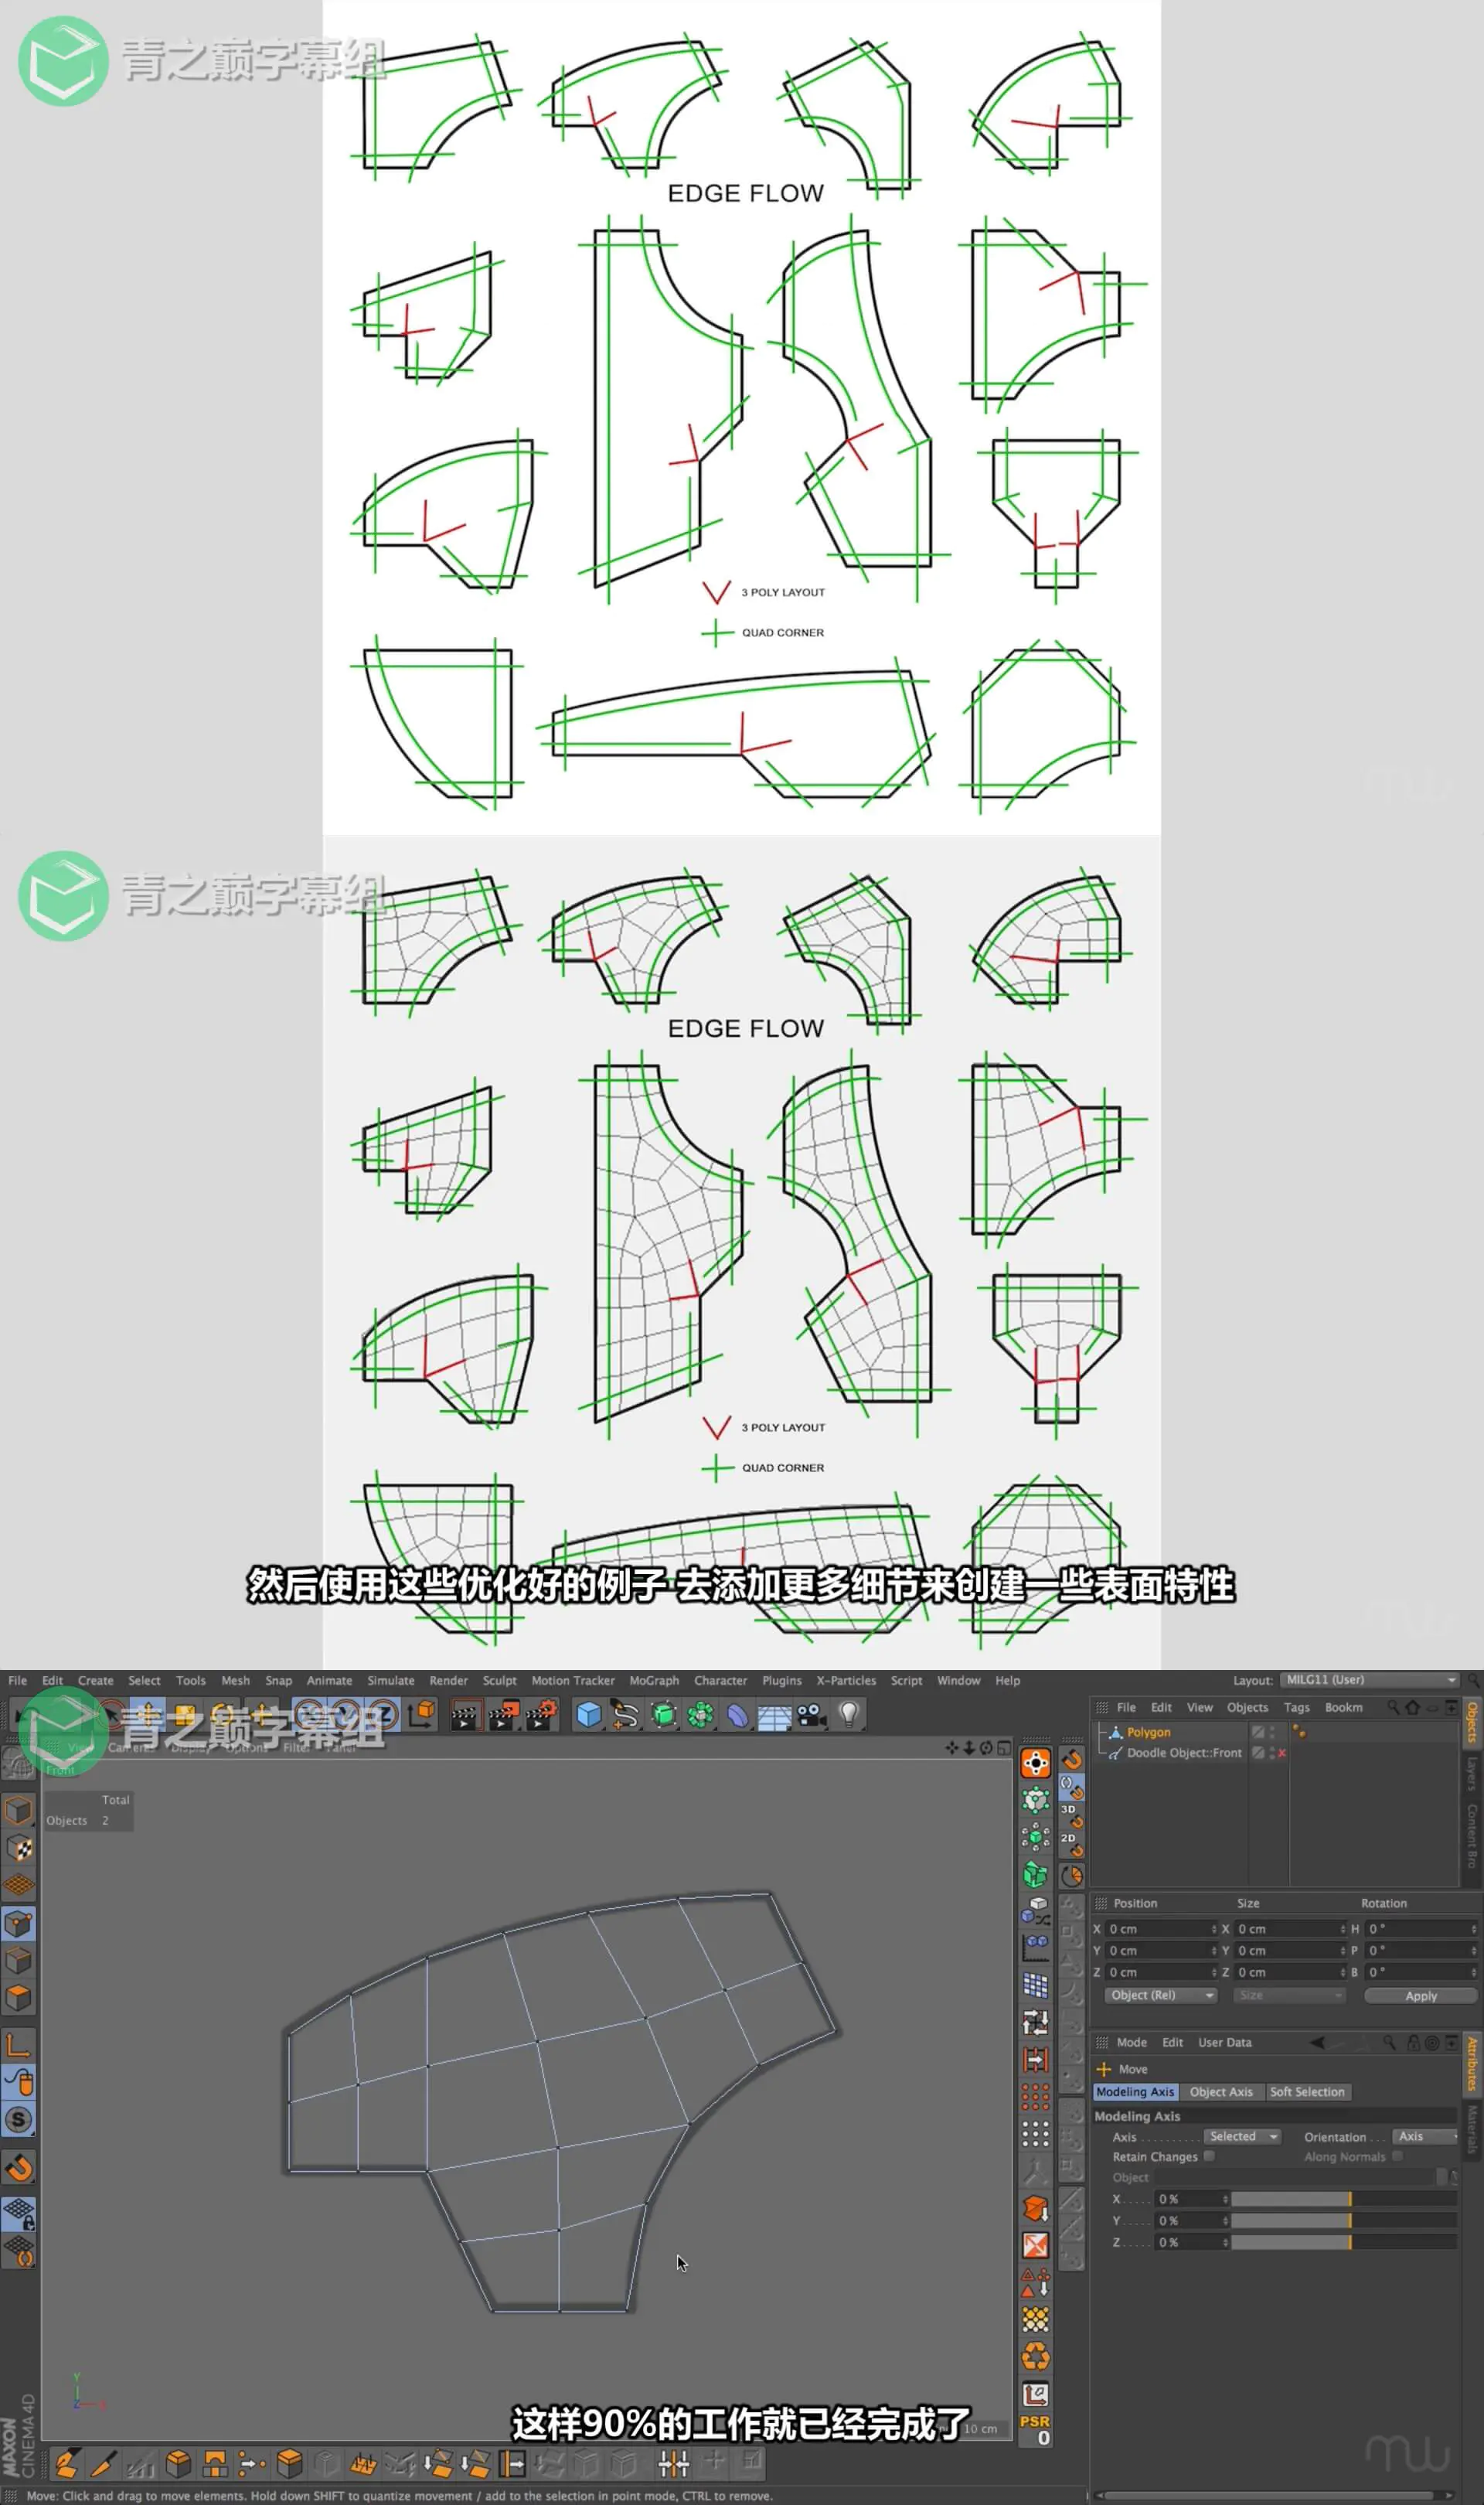Click the Object Manager search magnifier
This screenshot has width=1484, height=2505.
click(1393, 1707)
